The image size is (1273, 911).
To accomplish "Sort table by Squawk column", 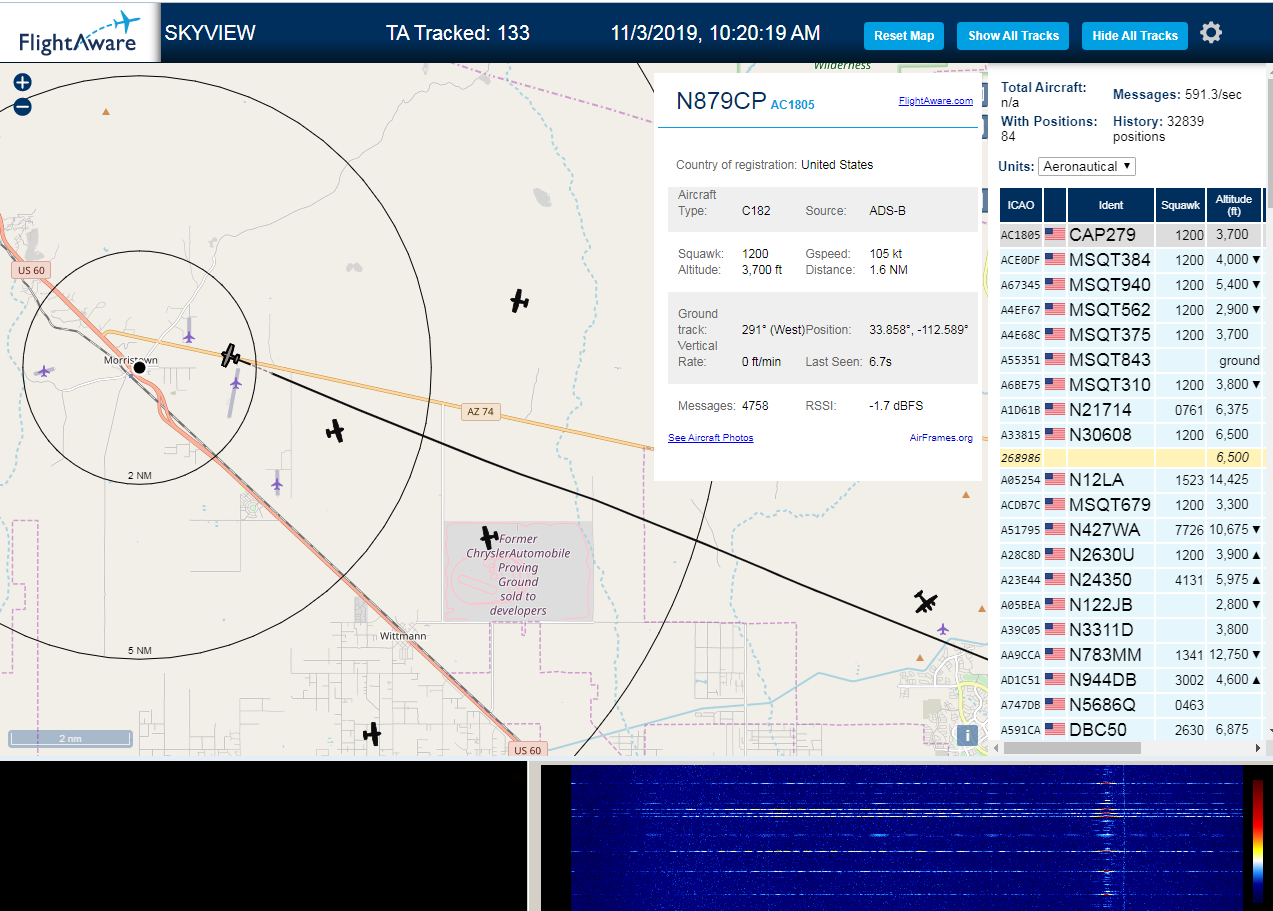I will [x=1180, y=205].
